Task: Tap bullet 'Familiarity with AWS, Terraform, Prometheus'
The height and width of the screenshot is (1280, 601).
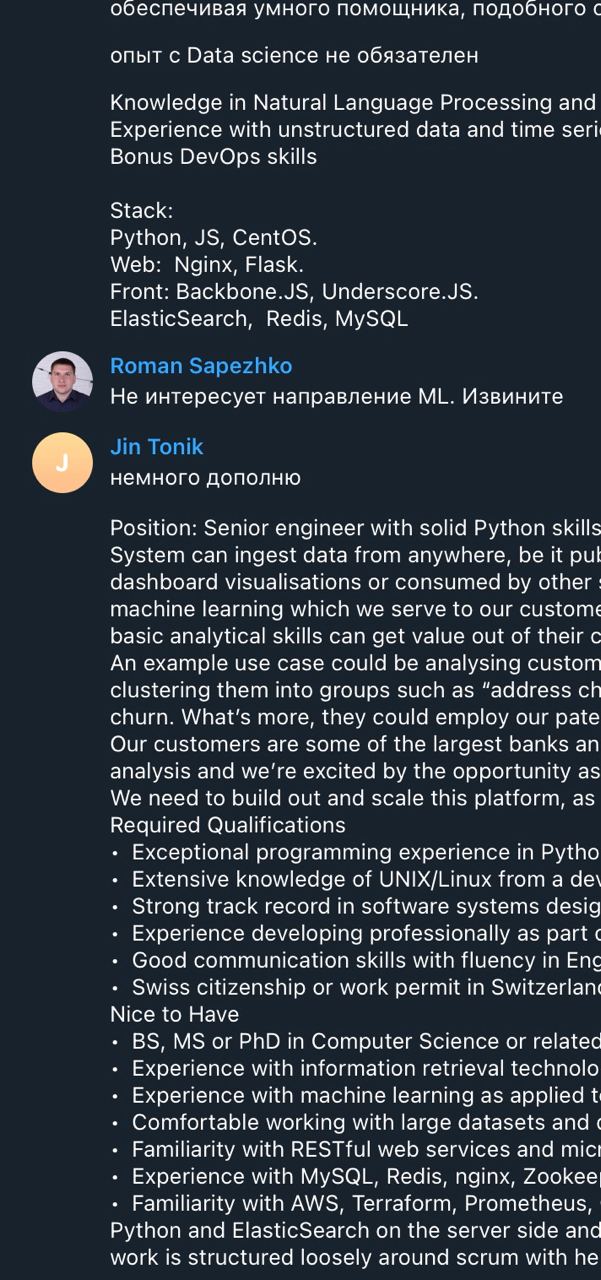Action: (355, 1203)
